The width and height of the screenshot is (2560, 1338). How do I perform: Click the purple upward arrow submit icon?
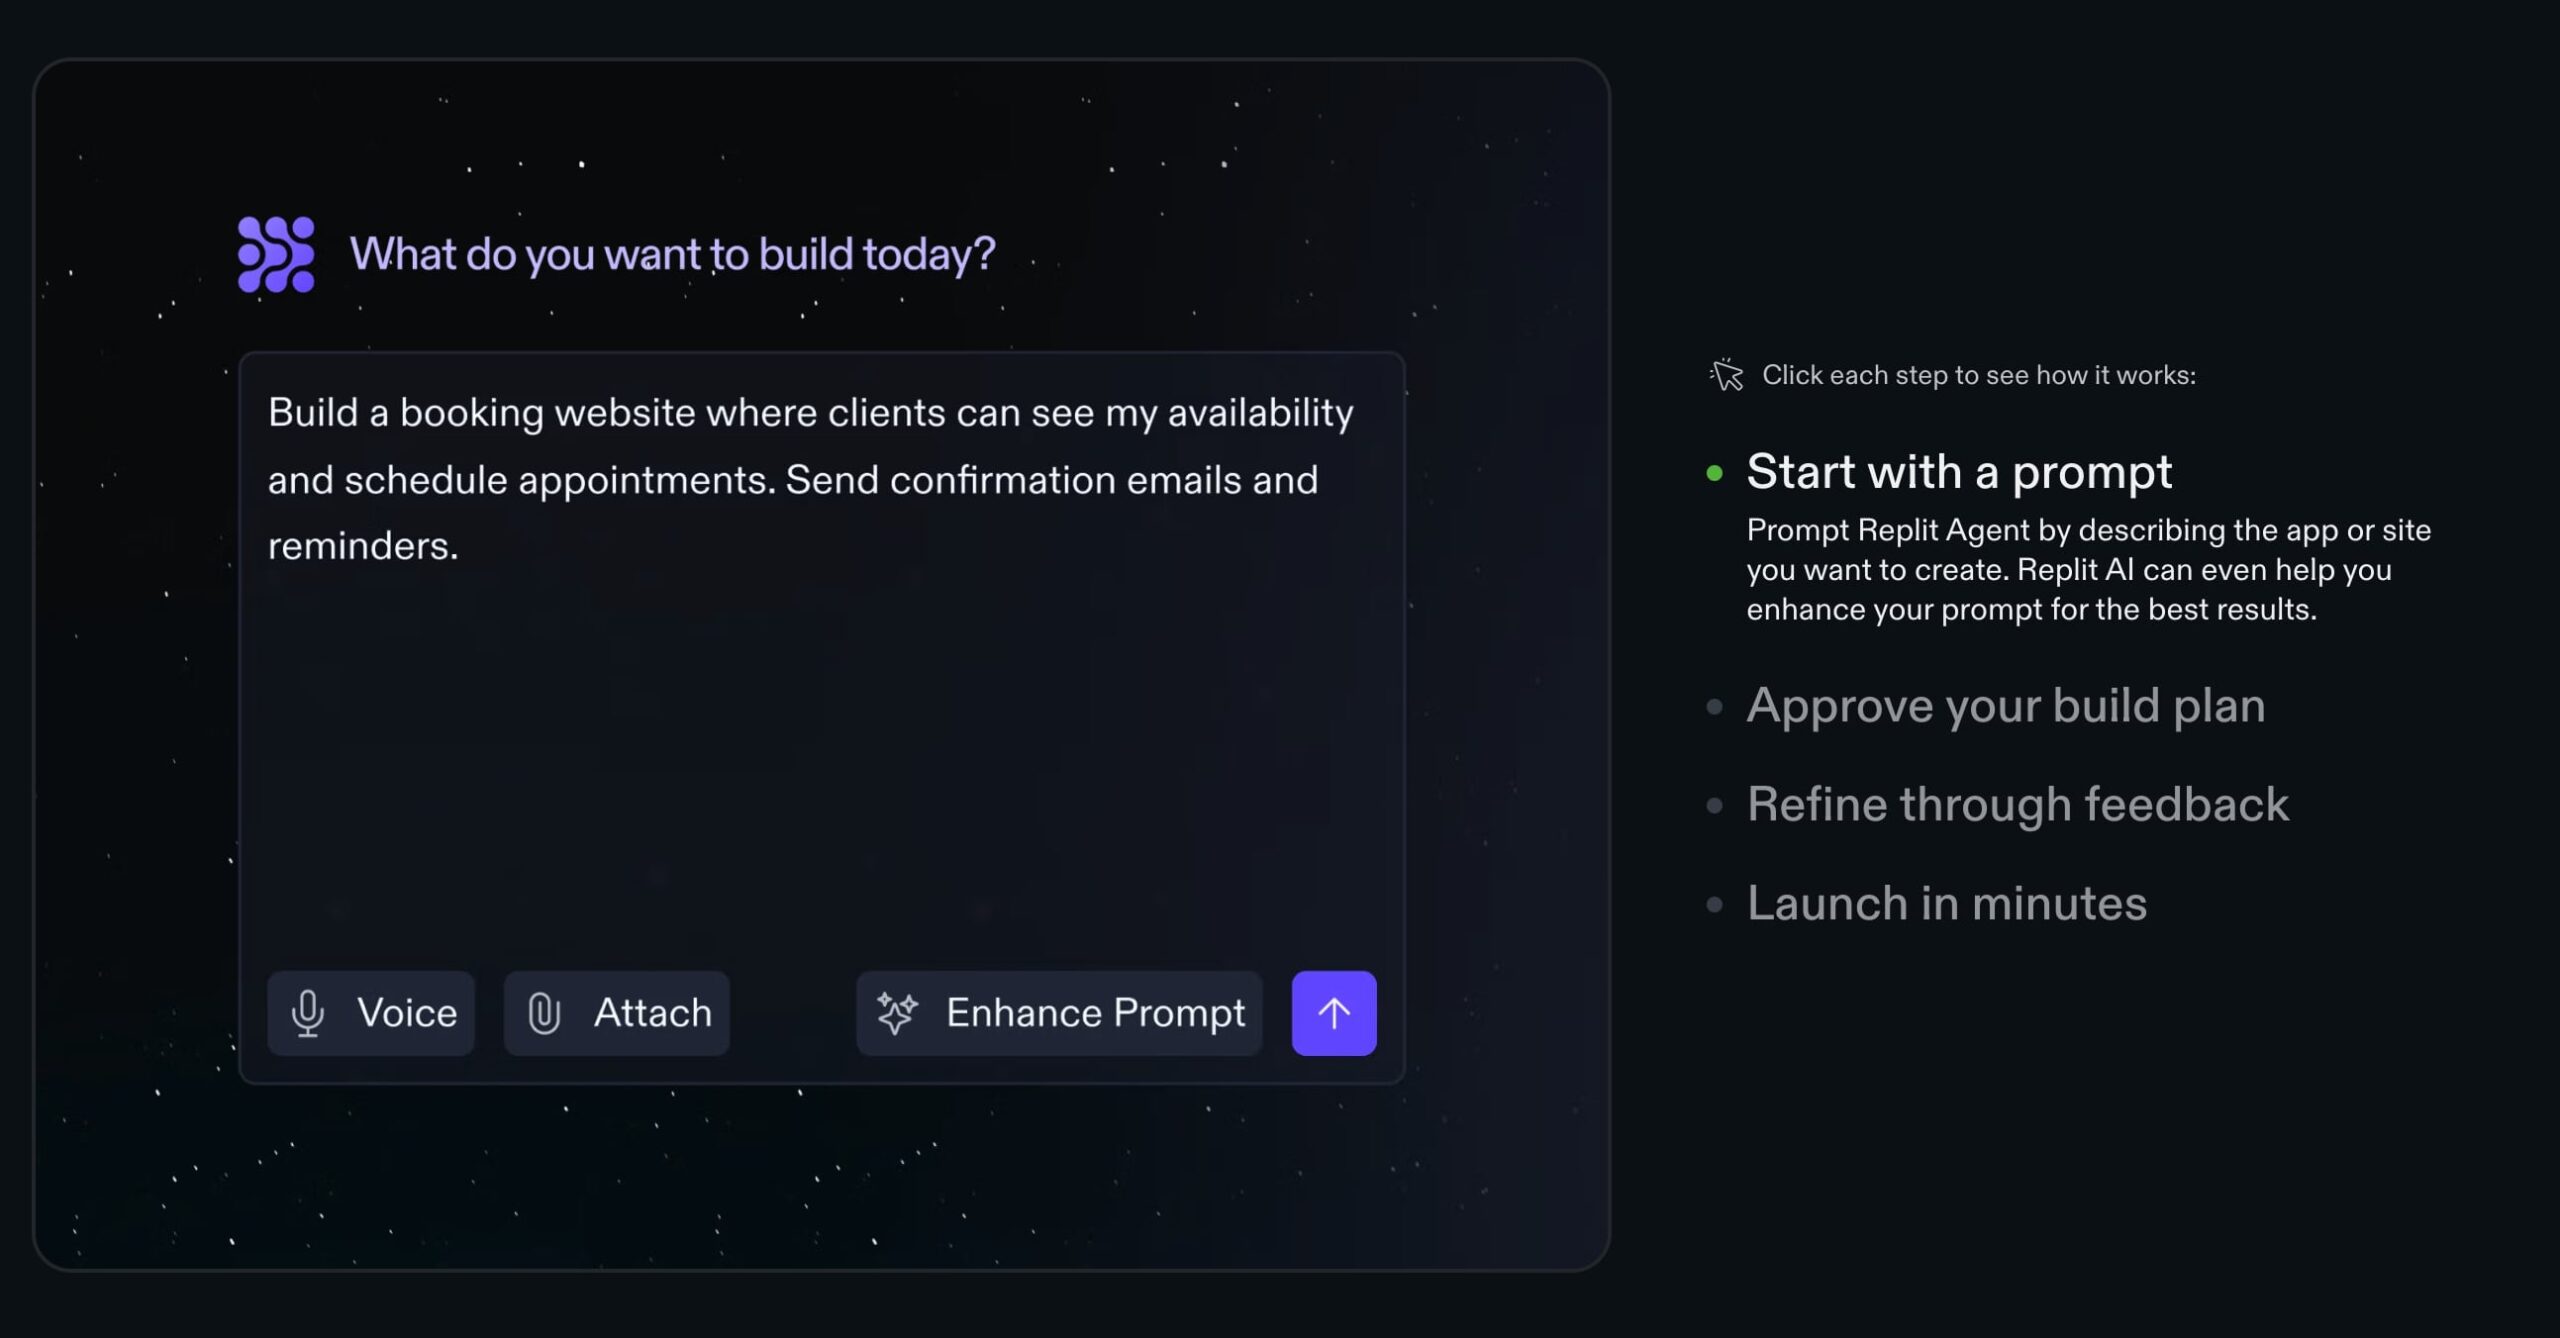1334,1013
